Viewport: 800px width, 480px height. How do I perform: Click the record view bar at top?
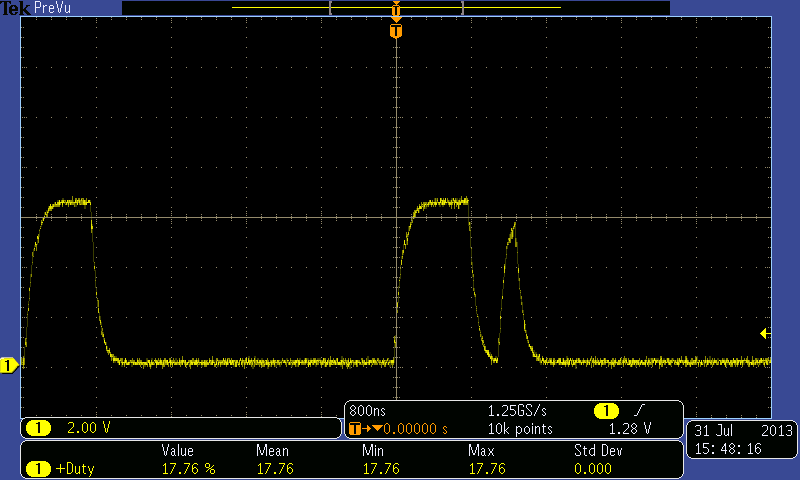pos(396,8)
